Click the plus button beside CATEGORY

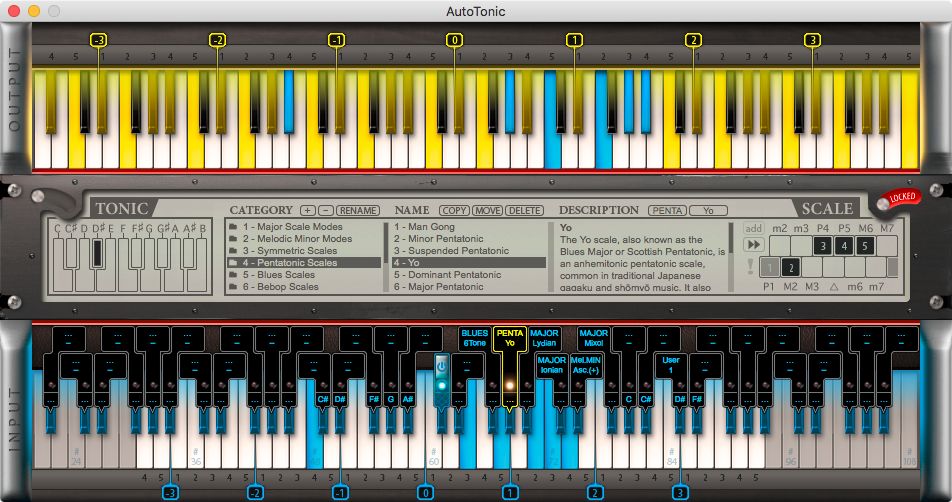(x=308, y=211)
